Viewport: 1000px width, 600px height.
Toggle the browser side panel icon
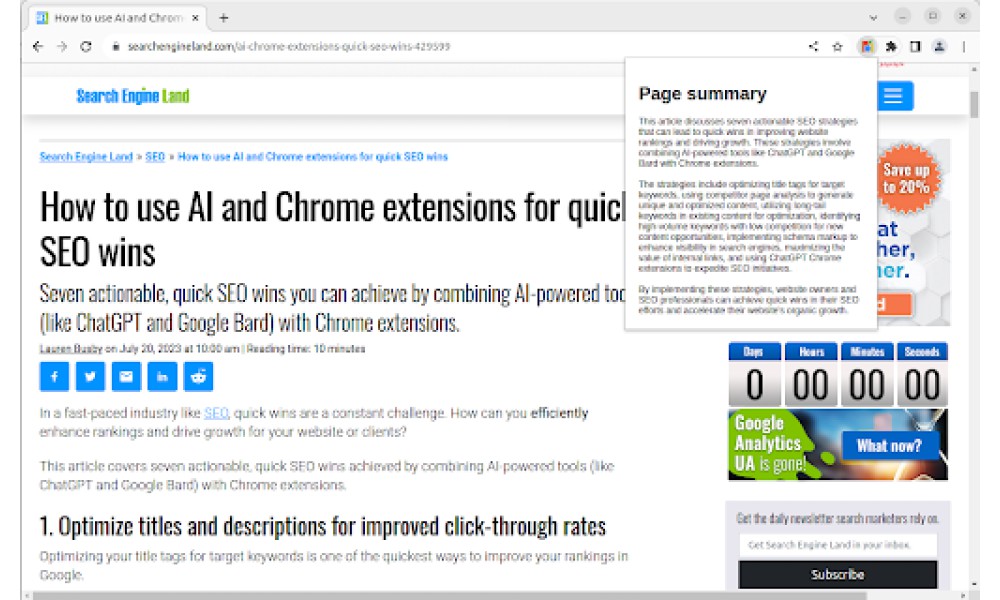coord(915,47)
